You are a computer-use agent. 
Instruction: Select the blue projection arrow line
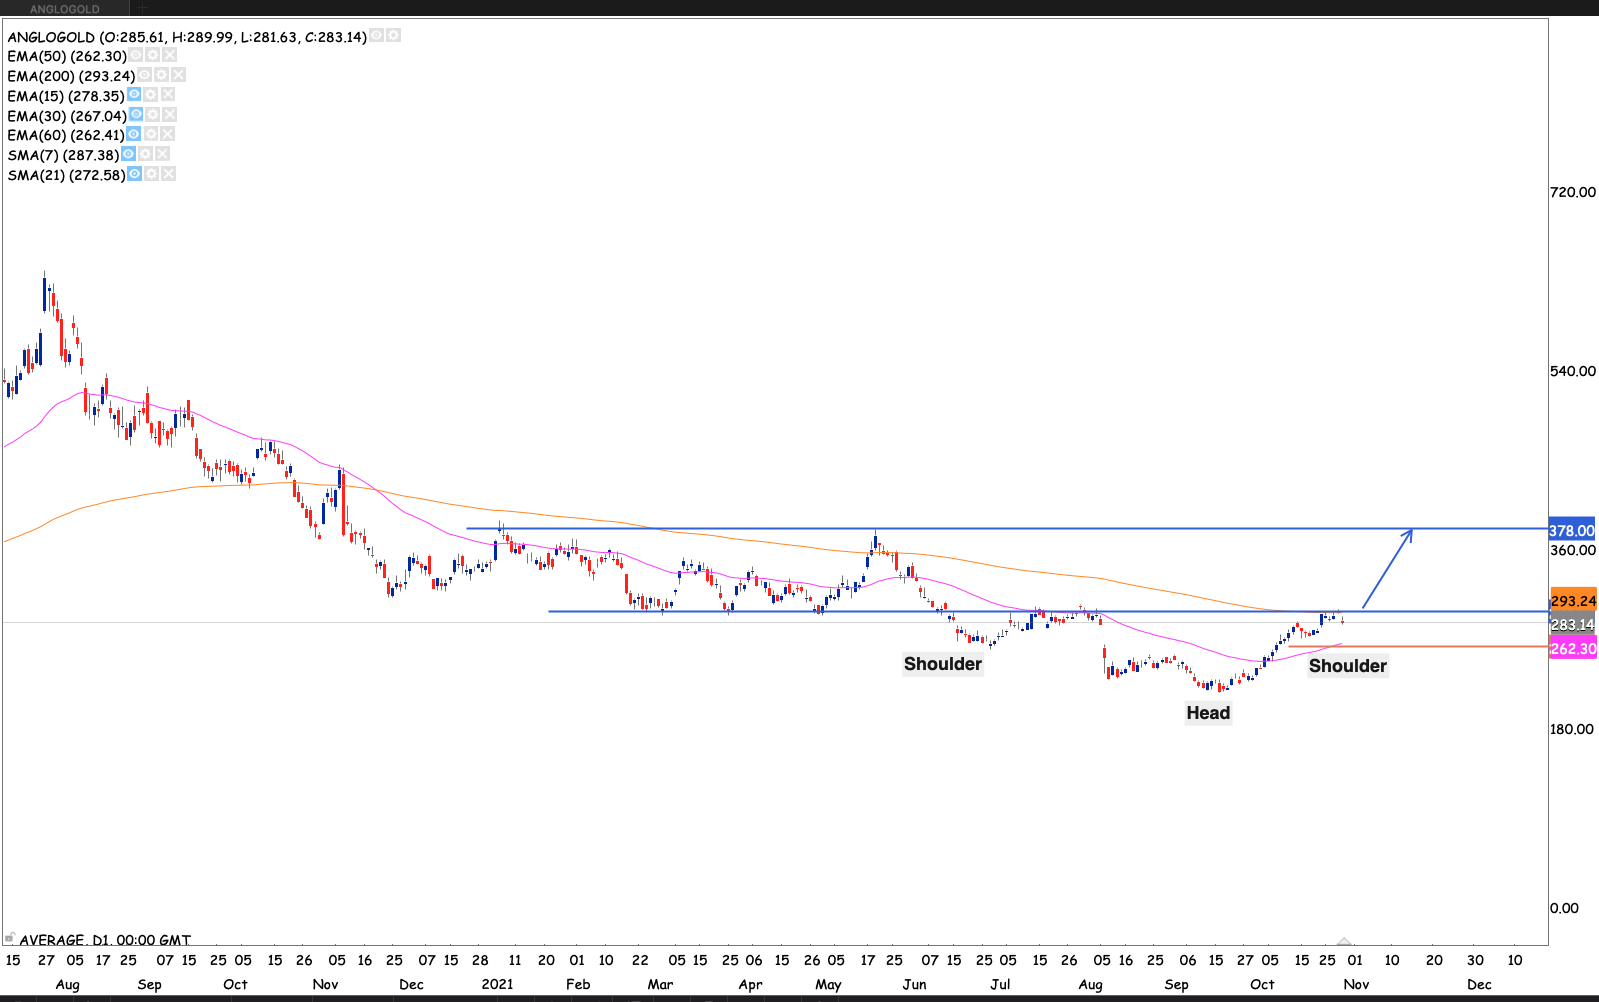[x=1387, y=568]
